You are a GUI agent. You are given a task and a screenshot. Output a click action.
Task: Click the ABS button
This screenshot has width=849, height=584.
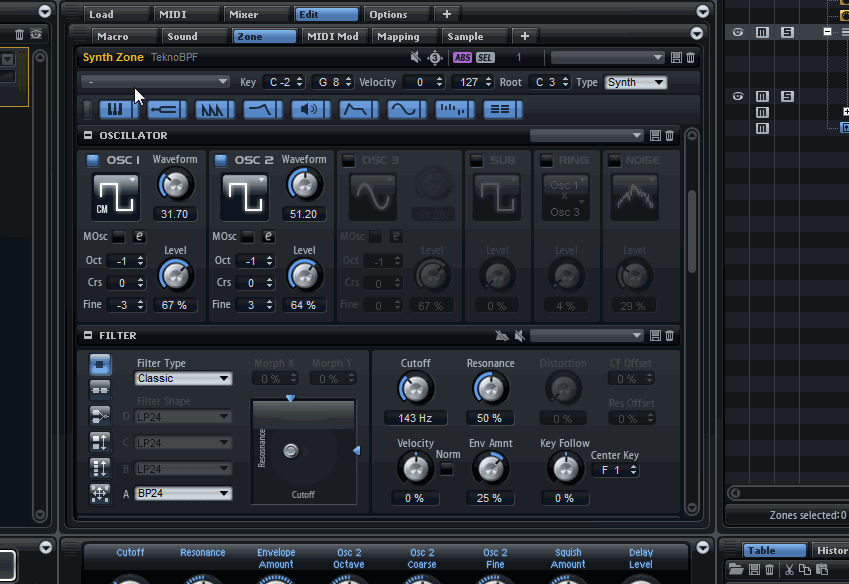point(462,57)
